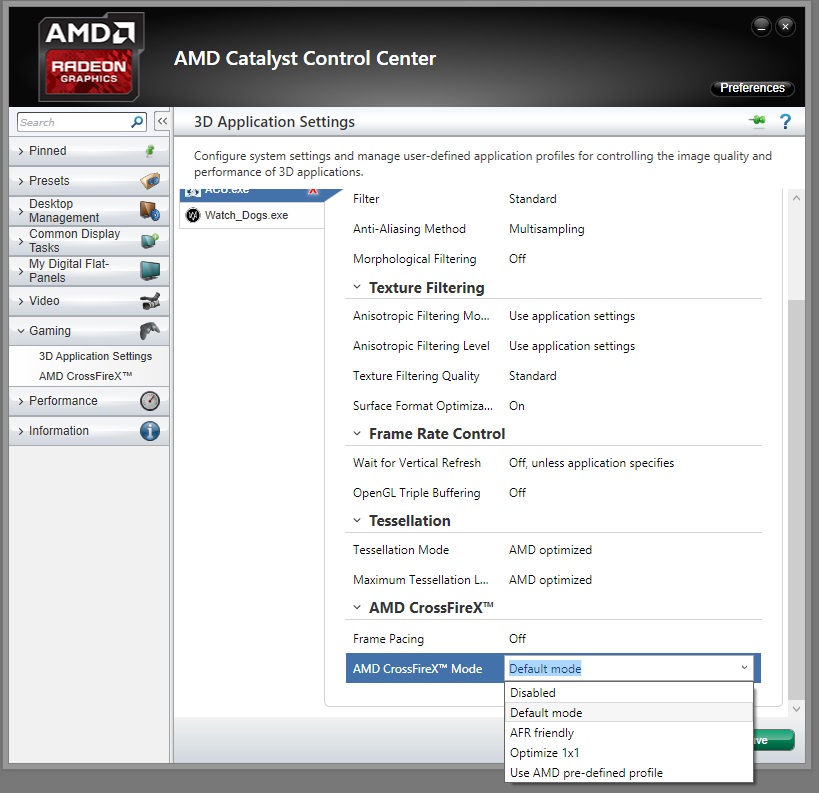Click the blue Information icon
The image size is (819, 793).
pyautogui.click(x=150, y=431)
